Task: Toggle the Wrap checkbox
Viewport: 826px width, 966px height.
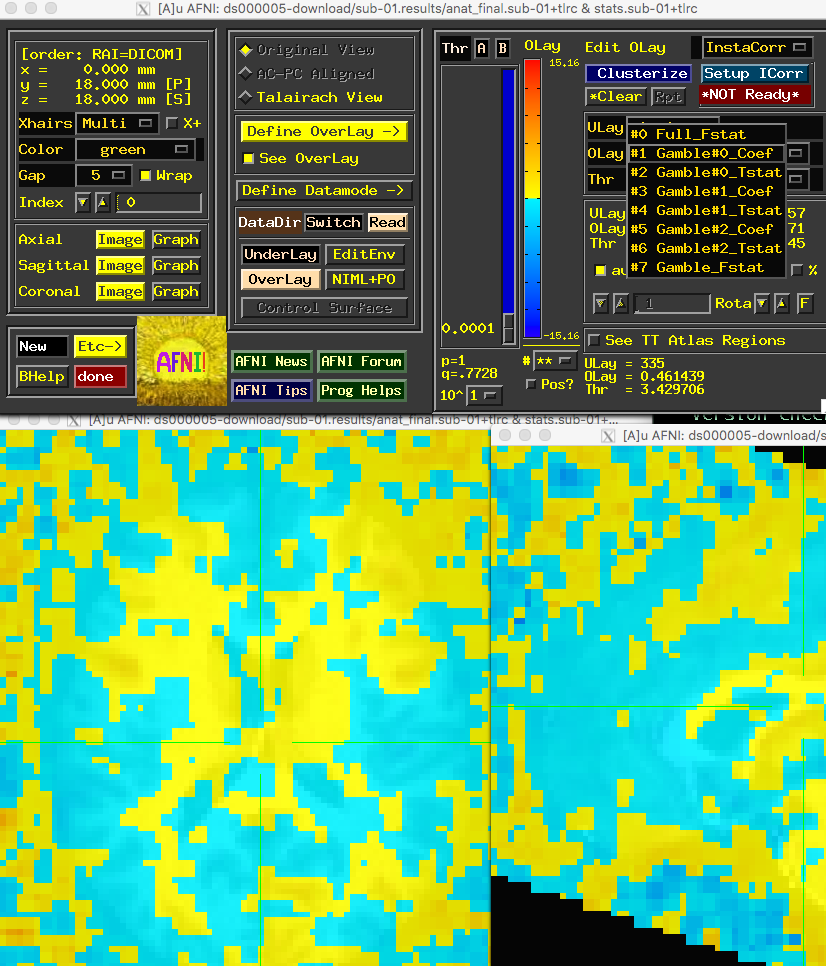Action: point(145,176)
